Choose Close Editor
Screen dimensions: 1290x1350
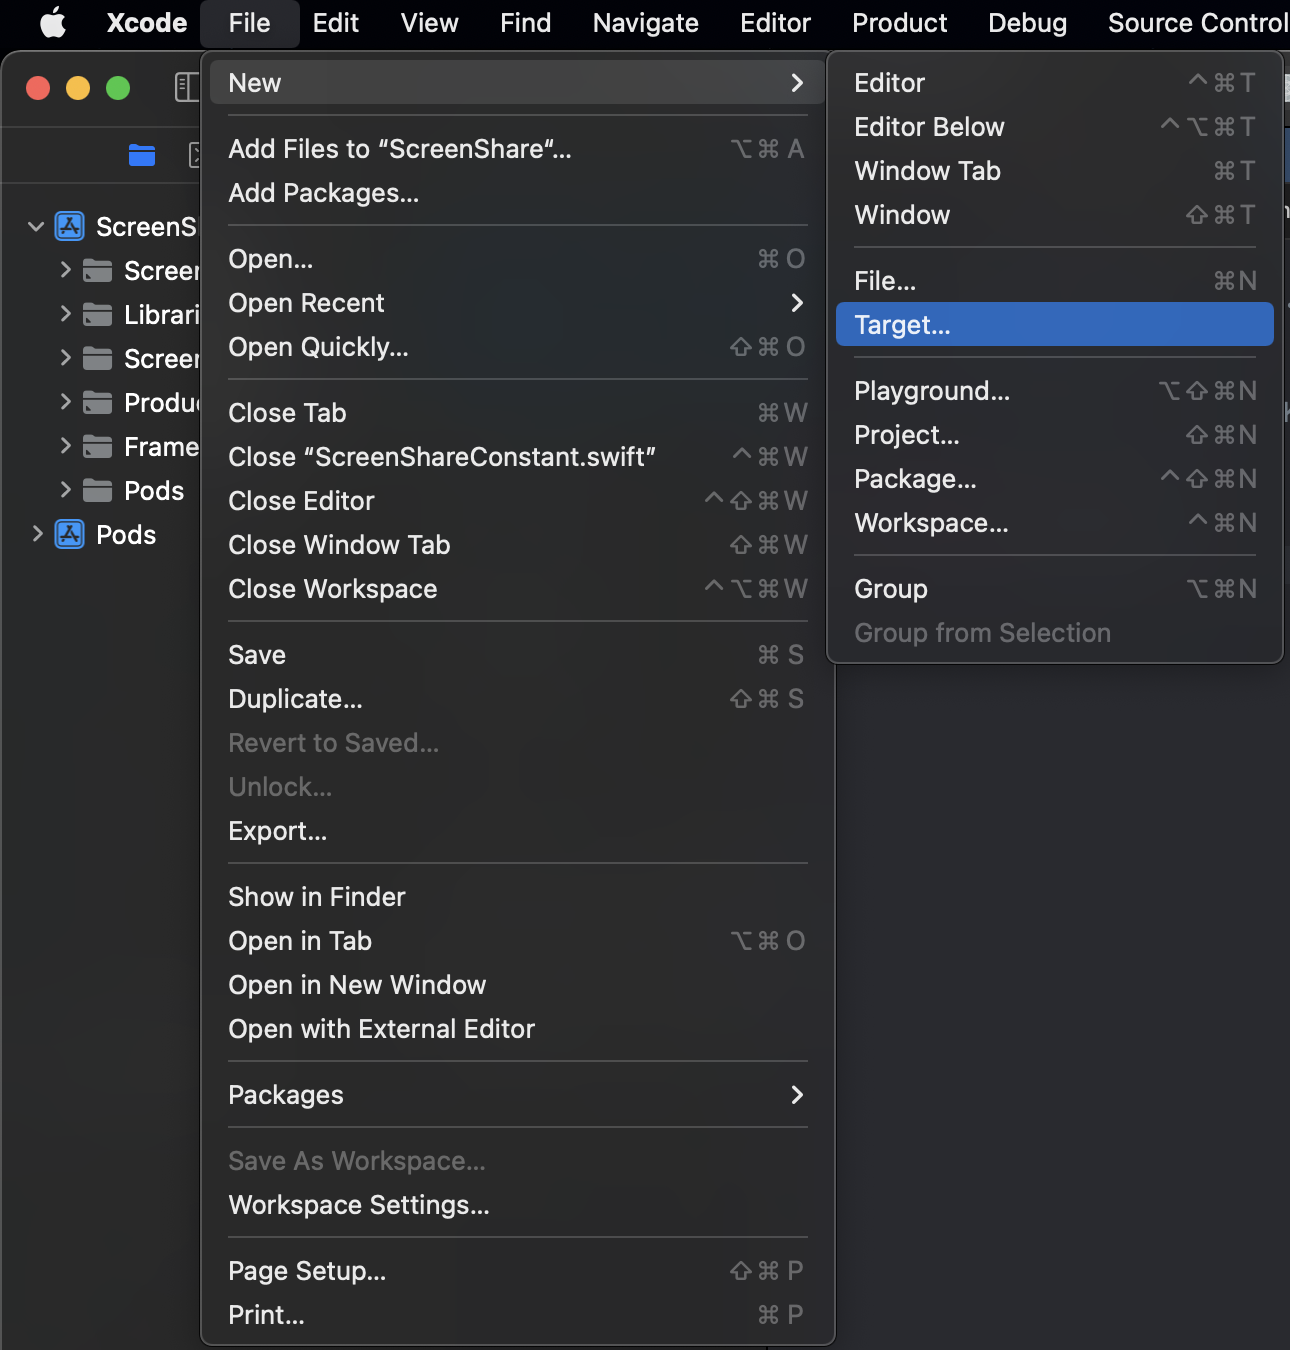517,501
